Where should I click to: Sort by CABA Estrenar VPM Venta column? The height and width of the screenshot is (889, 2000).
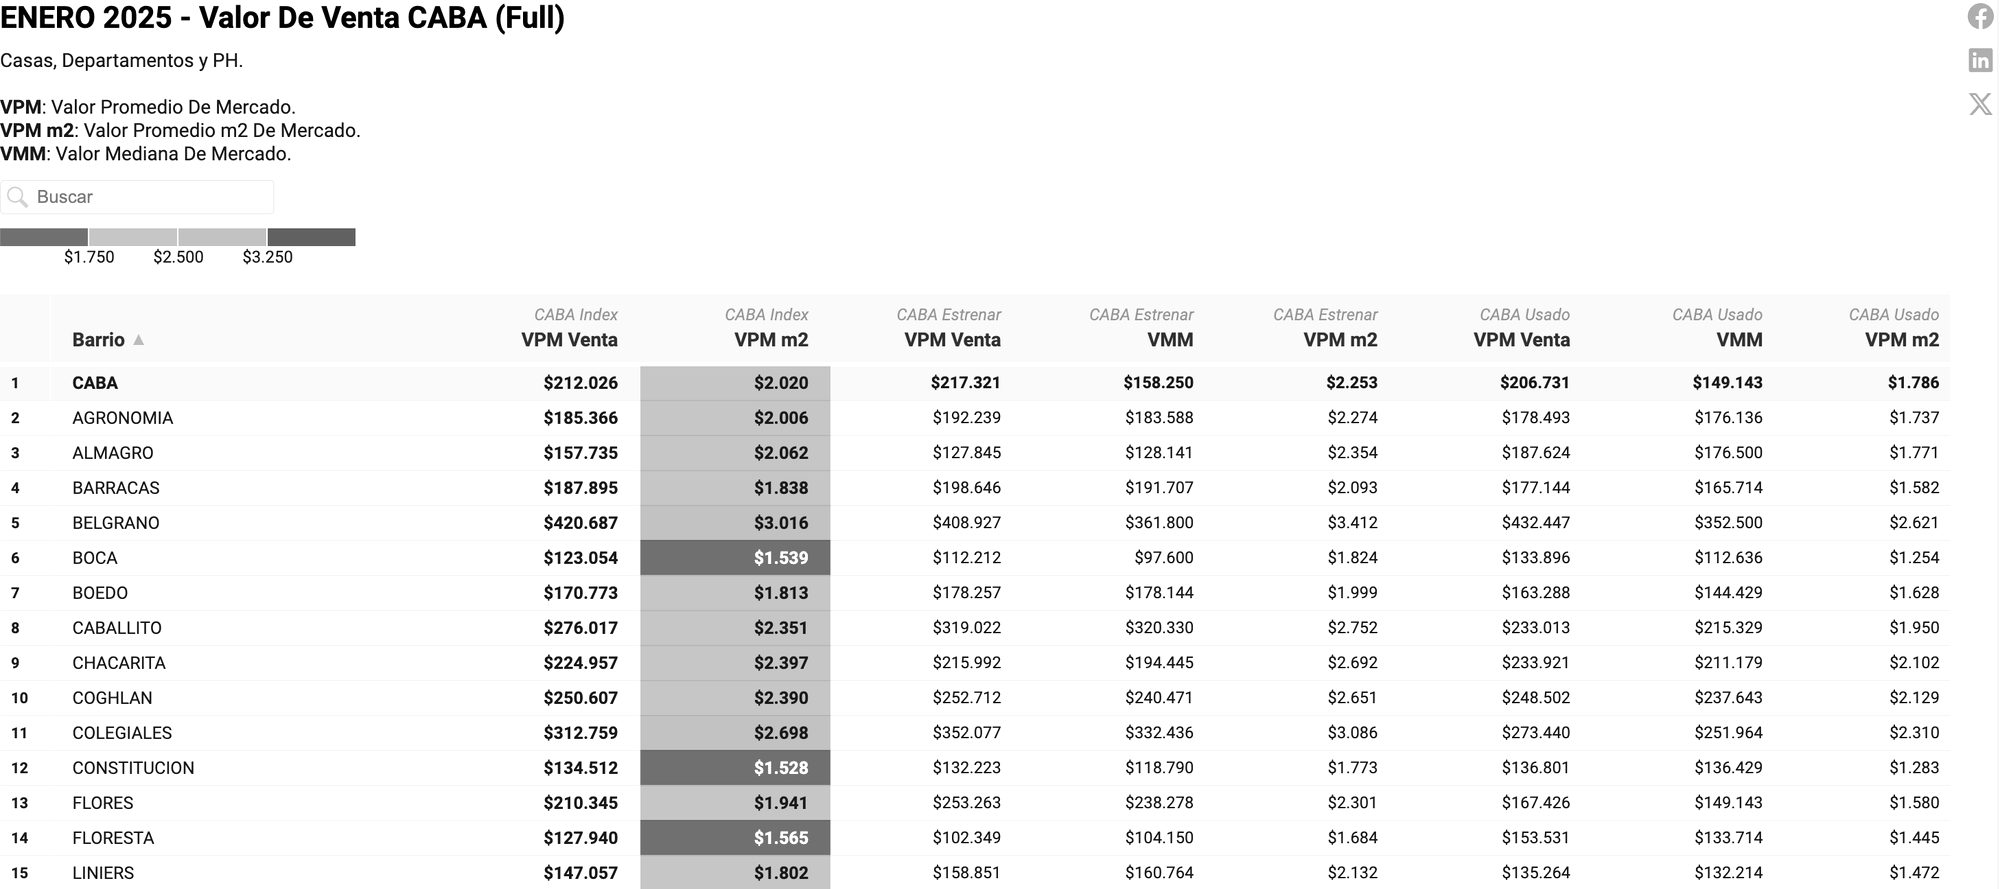pos(952,340)
